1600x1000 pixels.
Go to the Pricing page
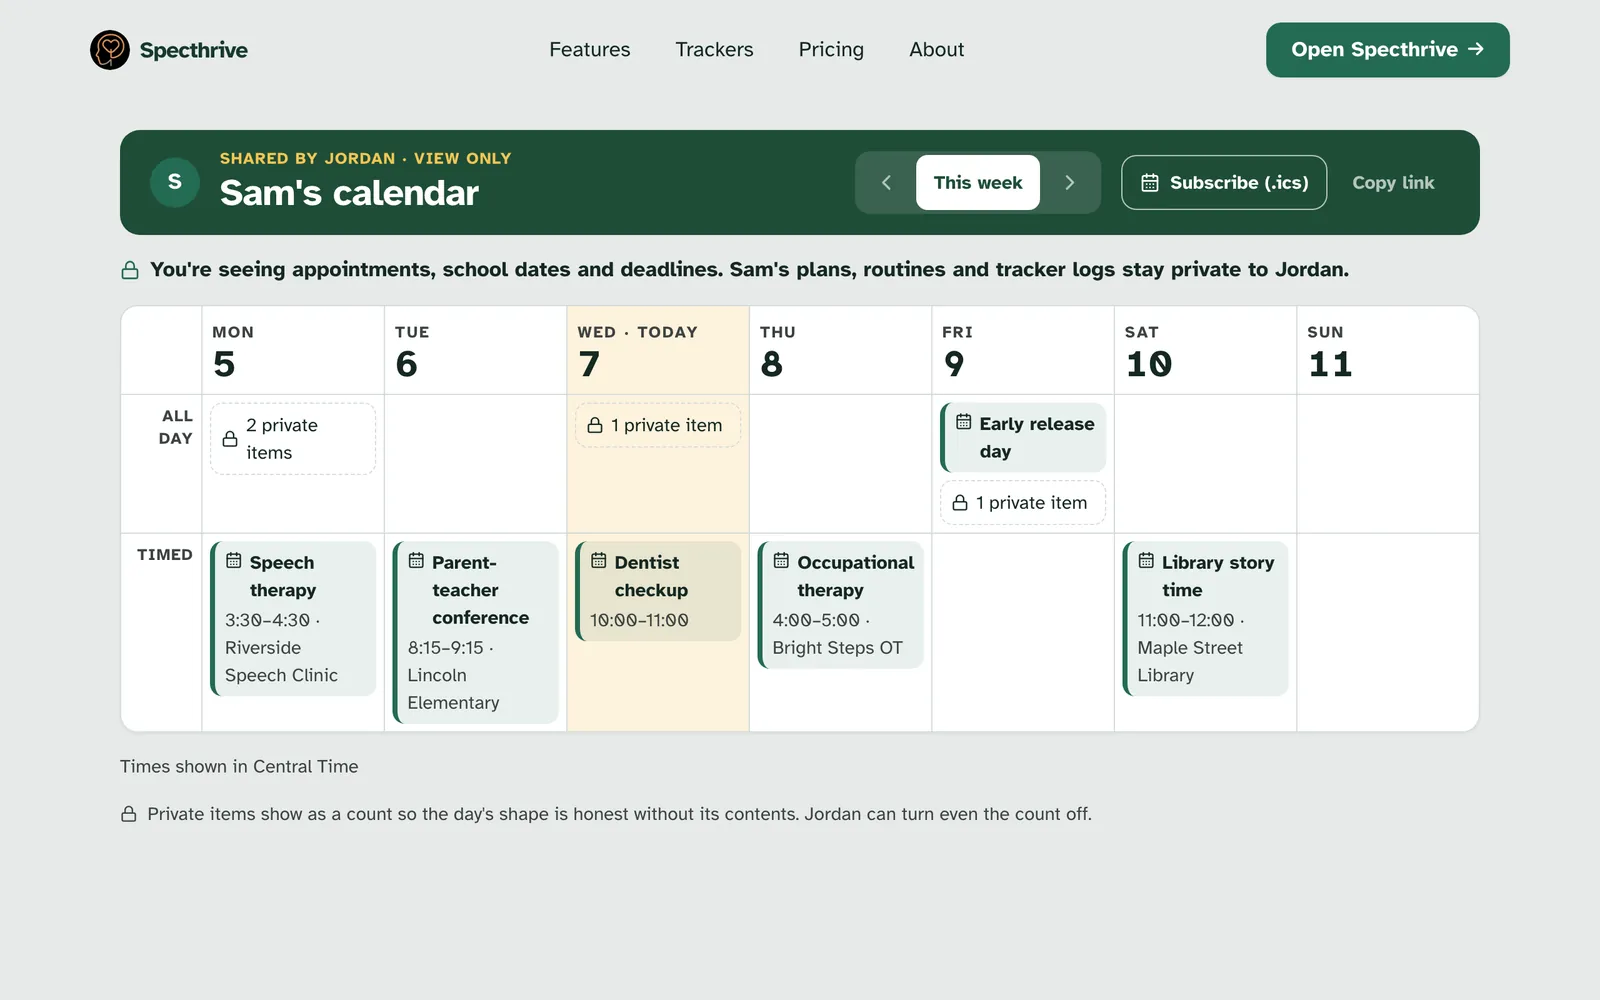831,50
